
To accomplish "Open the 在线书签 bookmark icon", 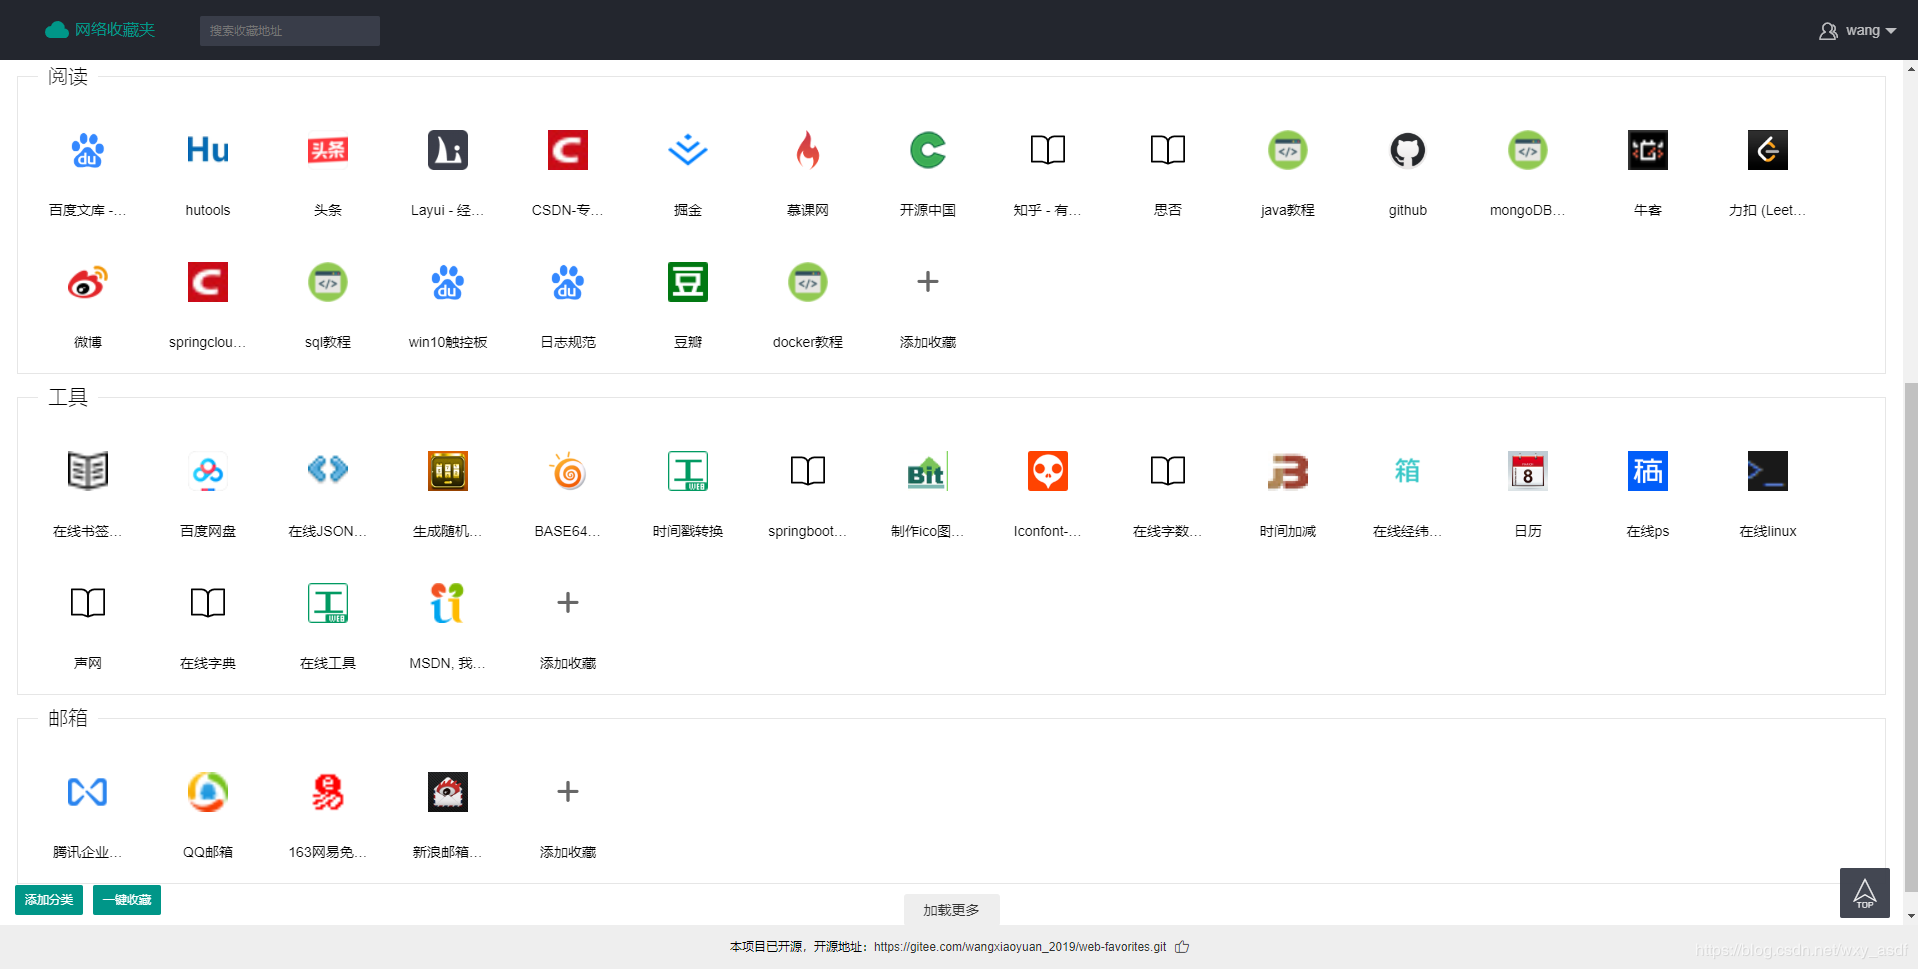I will (x=88, y=471).
